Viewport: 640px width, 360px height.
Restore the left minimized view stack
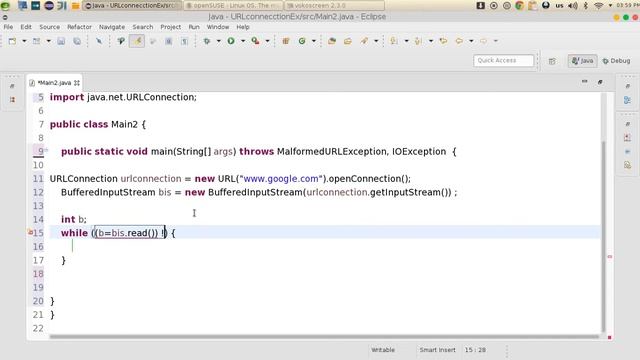tap(12, 86)
